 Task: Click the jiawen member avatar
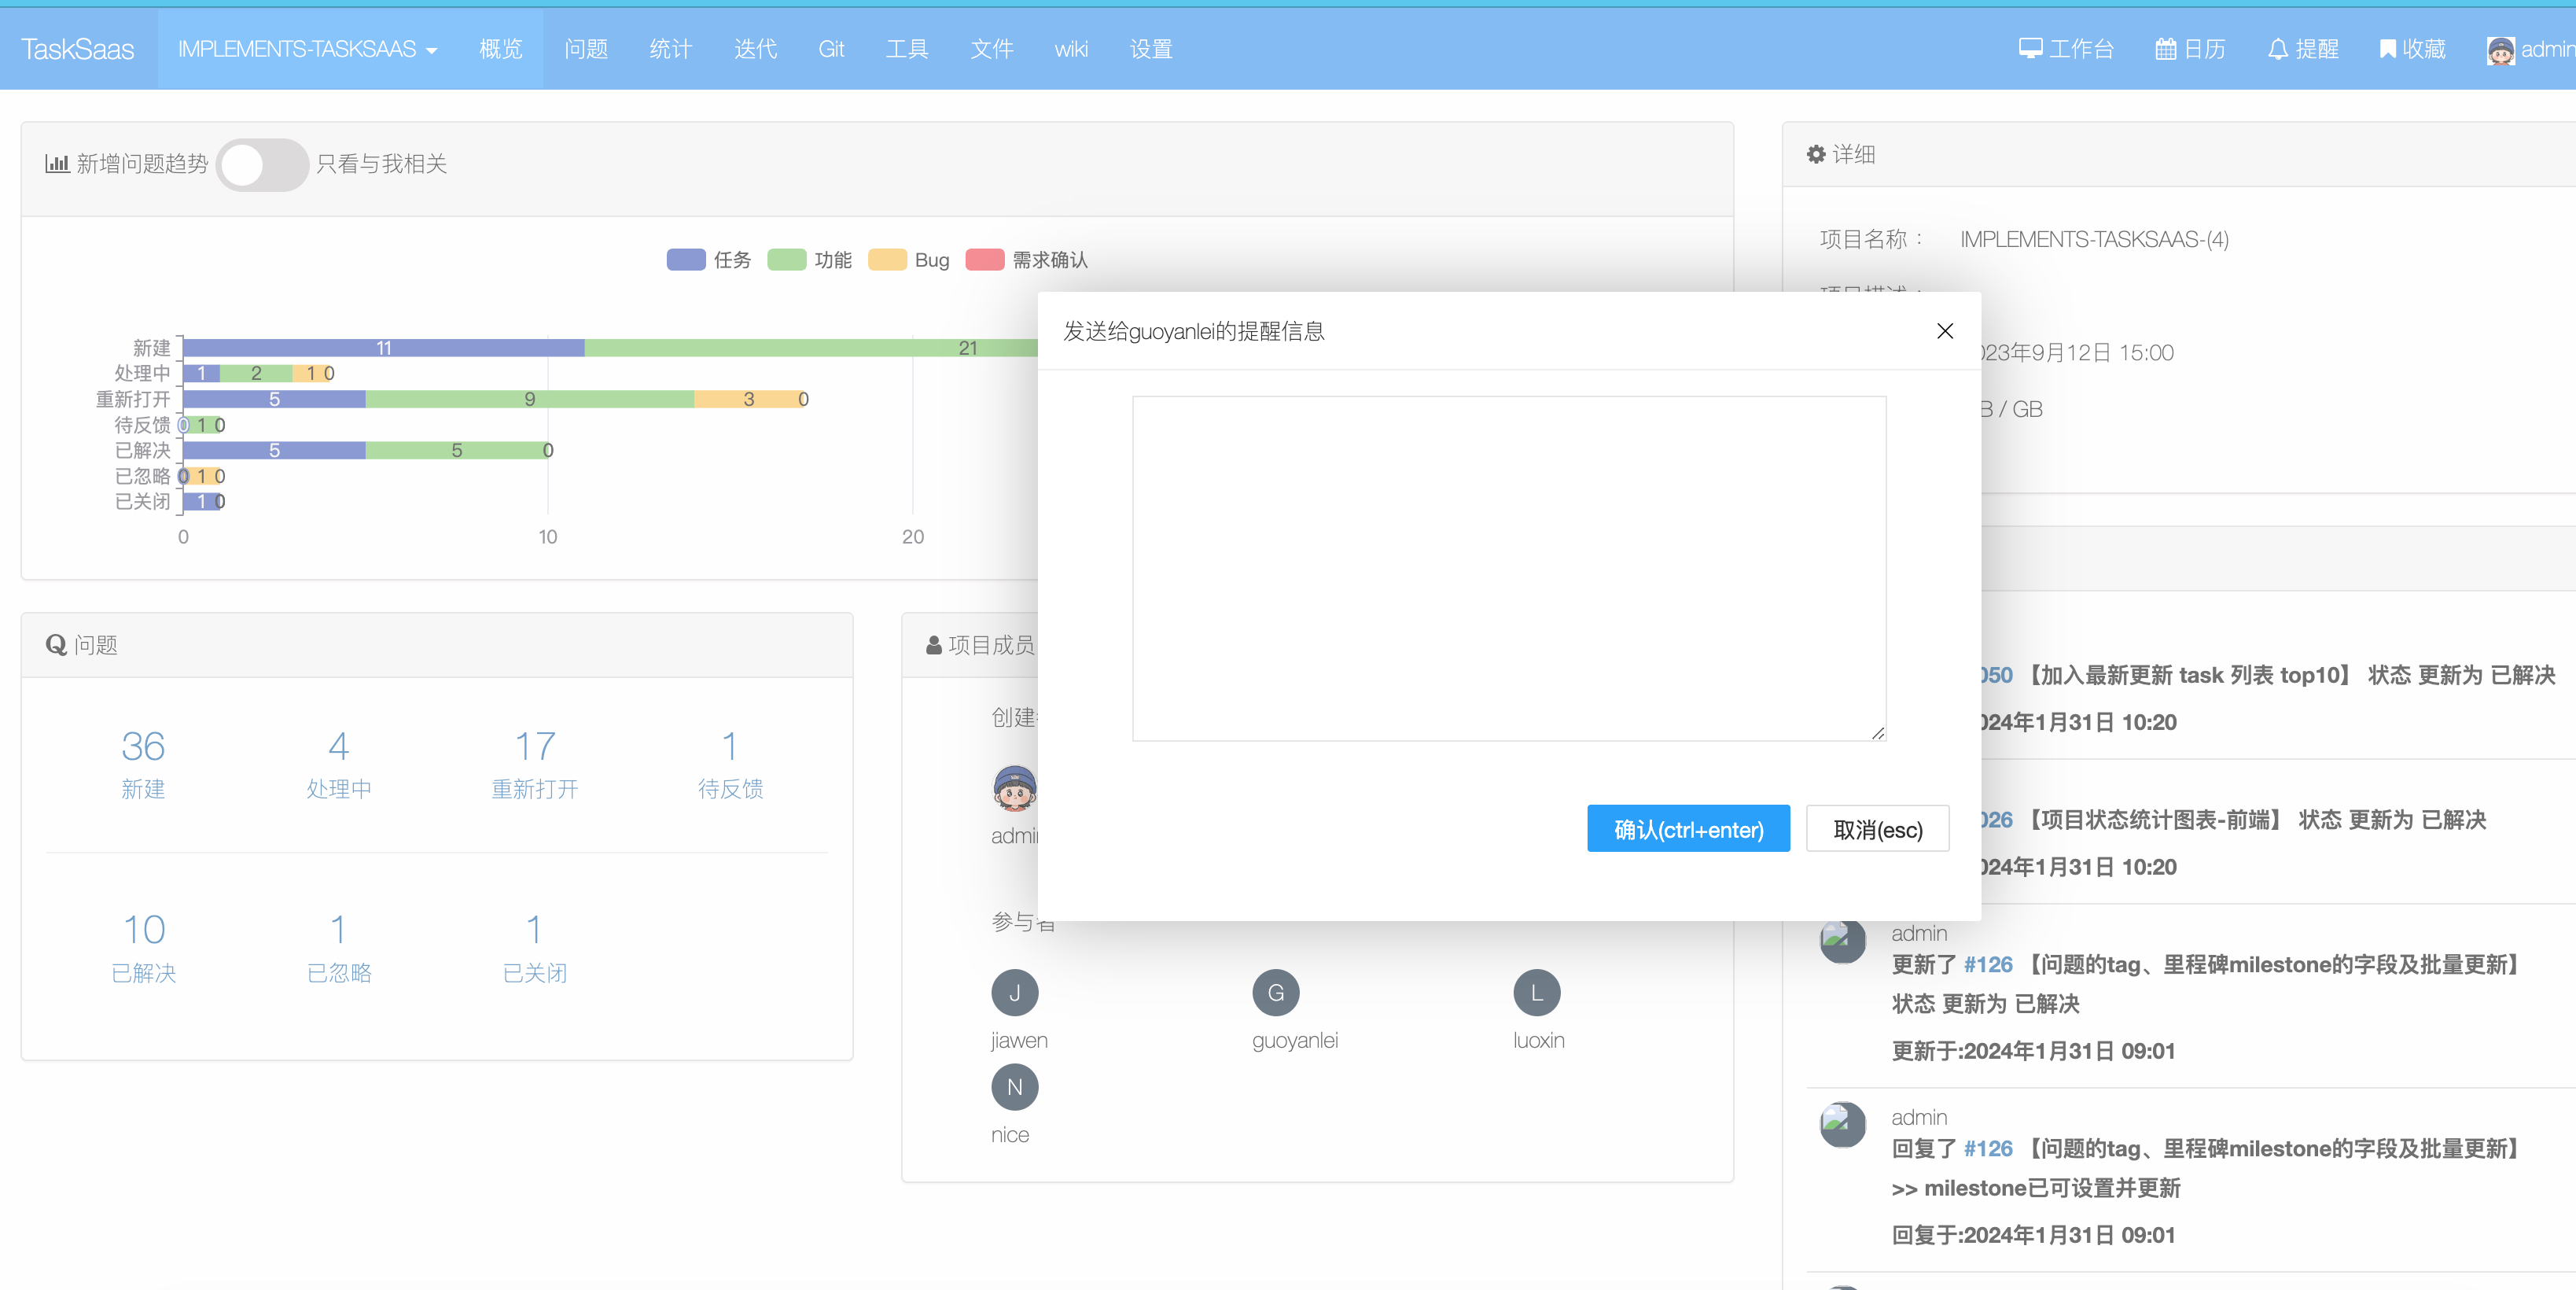[x=1014, y=992]
